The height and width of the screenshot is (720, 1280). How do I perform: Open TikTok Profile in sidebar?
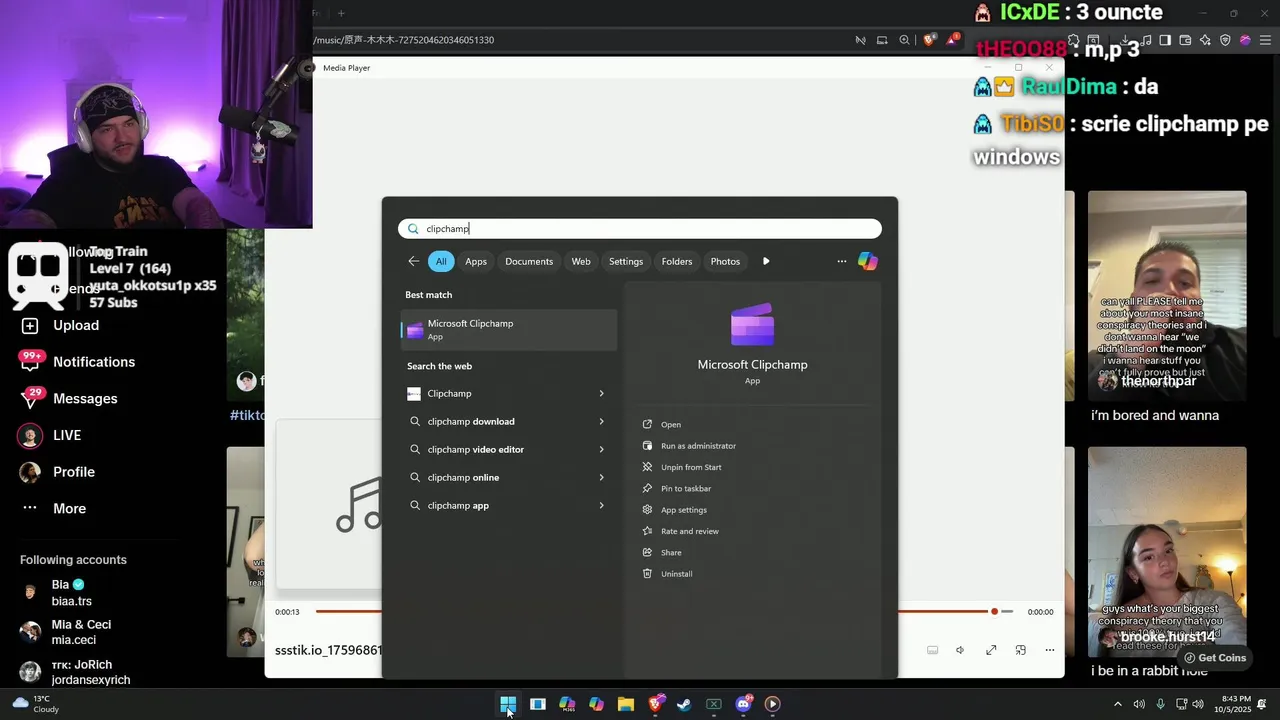(x=58, y=472)
